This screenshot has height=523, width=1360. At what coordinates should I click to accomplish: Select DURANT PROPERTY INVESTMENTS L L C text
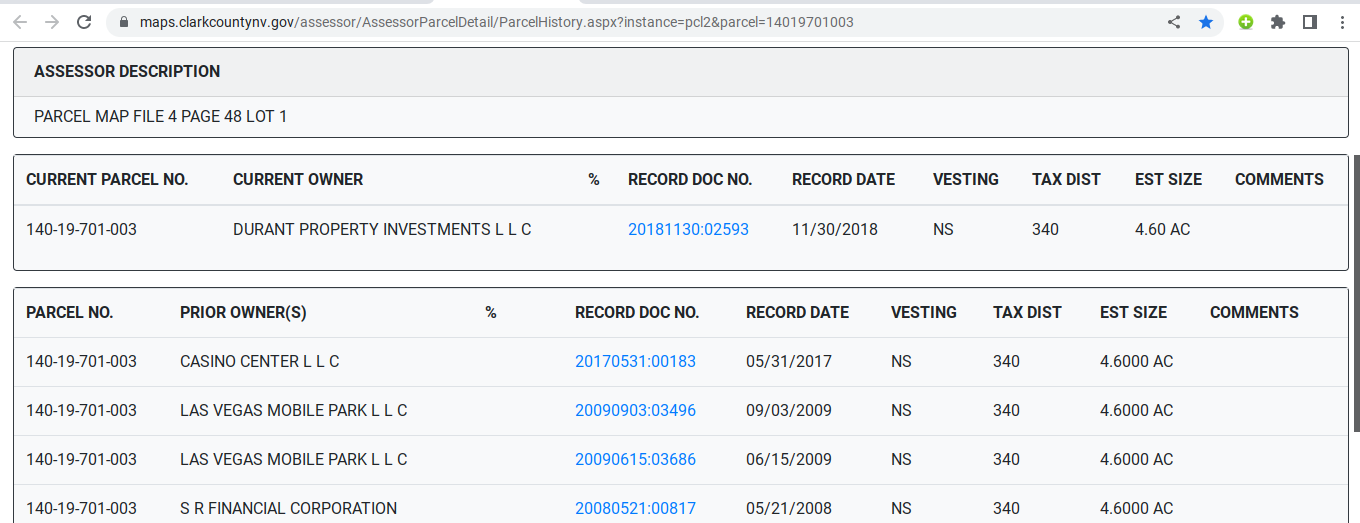tap(382, 230)
